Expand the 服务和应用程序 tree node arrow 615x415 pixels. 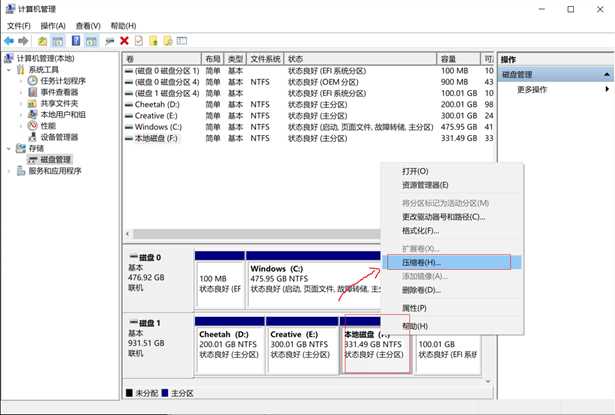9,171
